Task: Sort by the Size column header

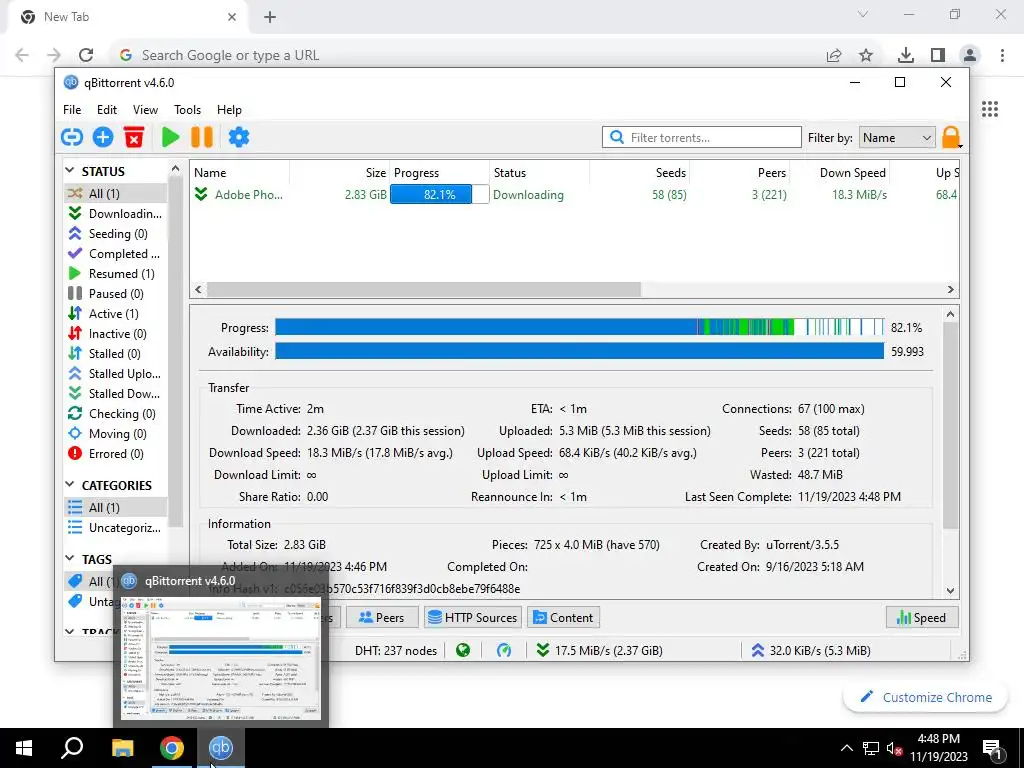Action: 340,173
